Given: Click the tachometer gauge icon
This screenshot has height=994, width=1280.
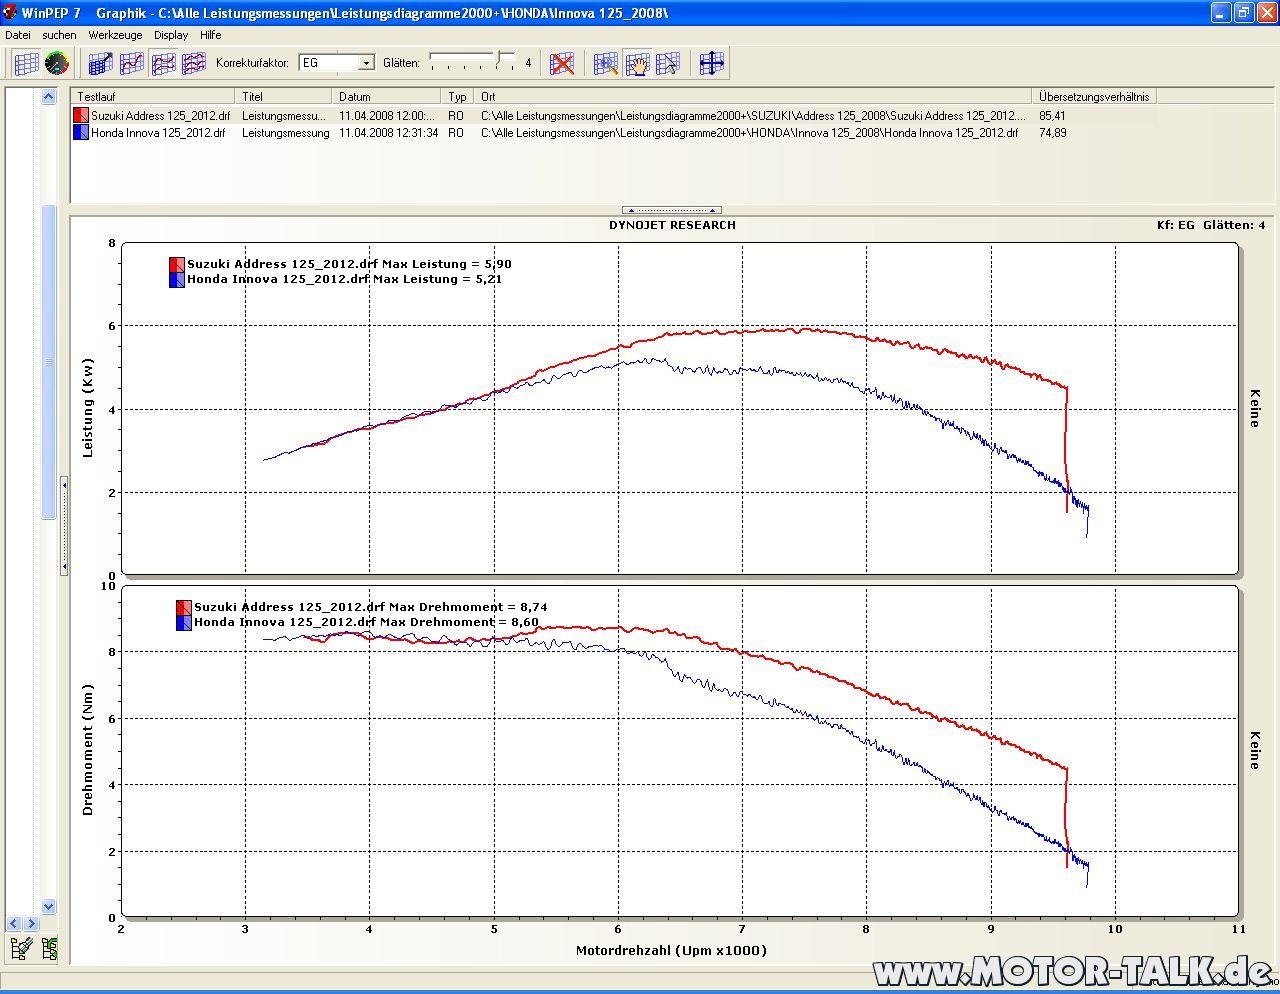Looking at the screenshot, I should point(57,63).
